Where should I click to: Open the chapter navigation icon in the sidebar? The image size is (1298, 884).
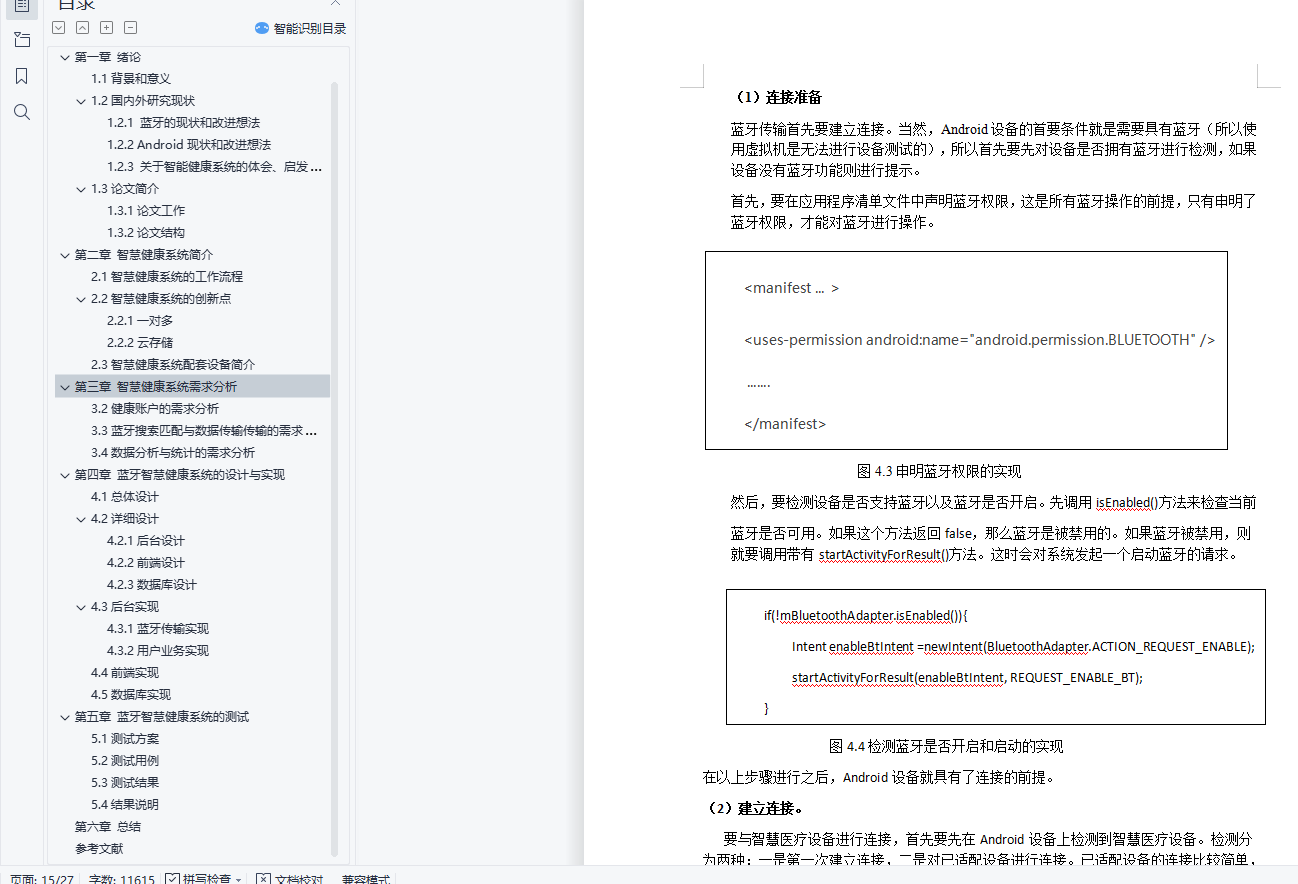click(21, 40)
